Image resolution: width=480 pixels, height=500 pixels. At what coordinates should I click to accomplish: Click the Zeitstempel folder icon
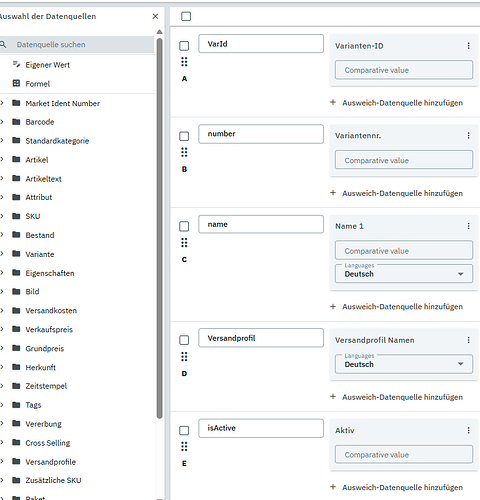(16, 386)
